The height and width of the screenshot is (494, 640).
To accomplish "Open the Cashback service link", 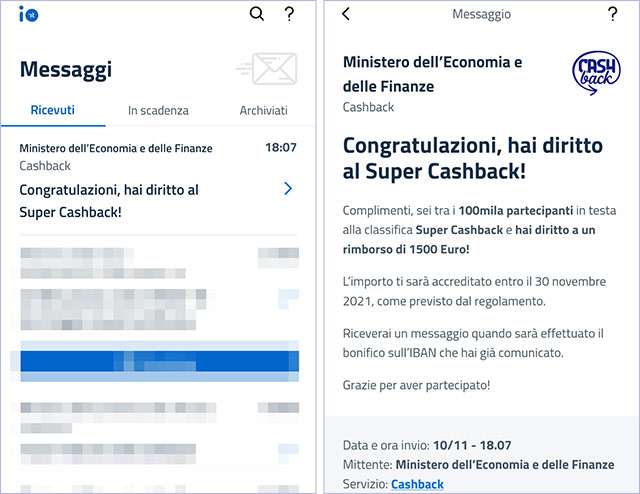I will point(417,484).
